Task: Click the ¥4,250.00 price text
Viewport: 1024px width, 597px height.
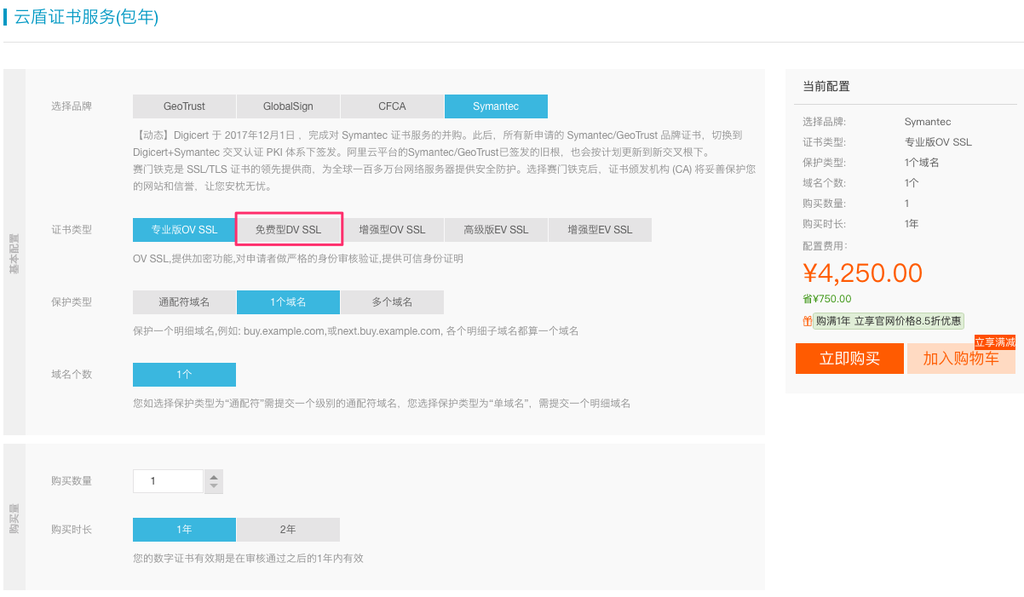Action: click(862, 273)
